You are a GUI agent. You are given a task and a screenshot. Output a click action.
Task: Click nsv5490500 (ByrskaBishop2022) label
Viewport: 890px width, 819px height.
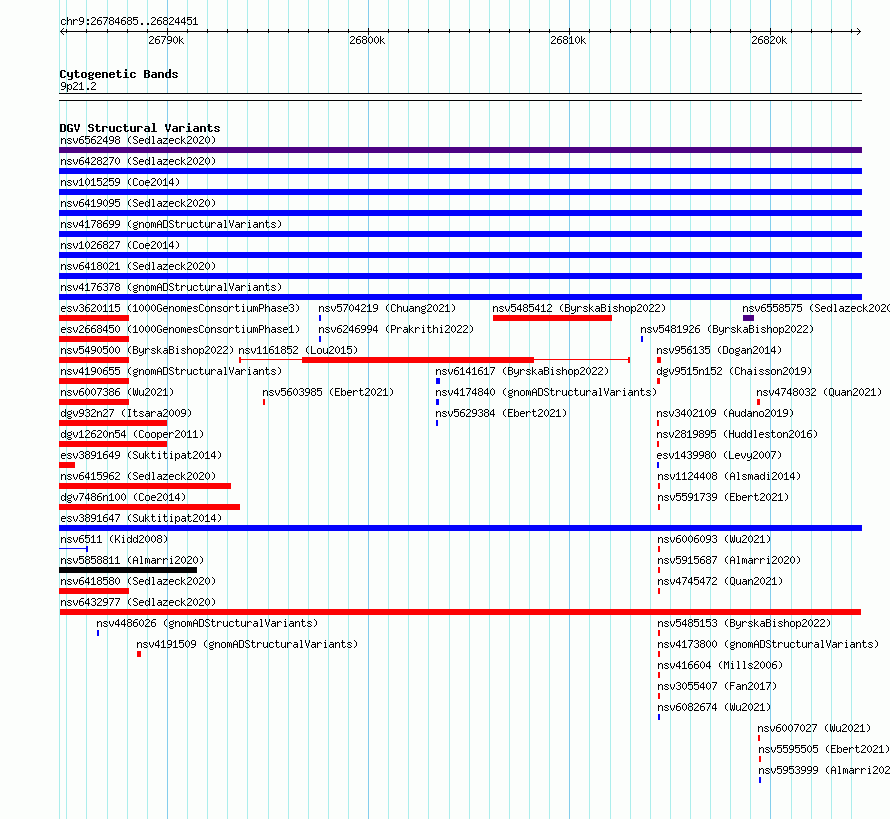pos(147,350)
